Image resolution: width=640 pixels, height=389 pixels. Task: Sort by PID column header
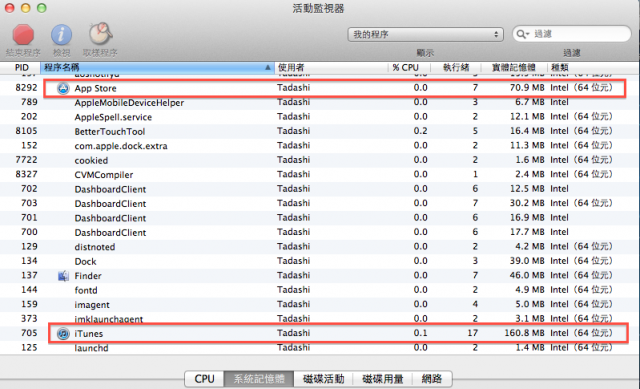pos(21,67)
